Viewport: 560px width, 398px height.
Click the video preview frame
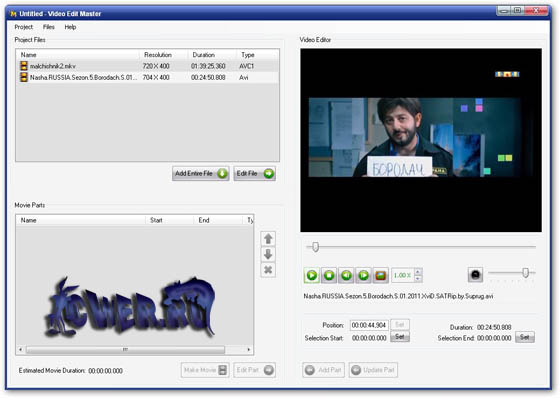pyautogui.click(x=421, y=140)
